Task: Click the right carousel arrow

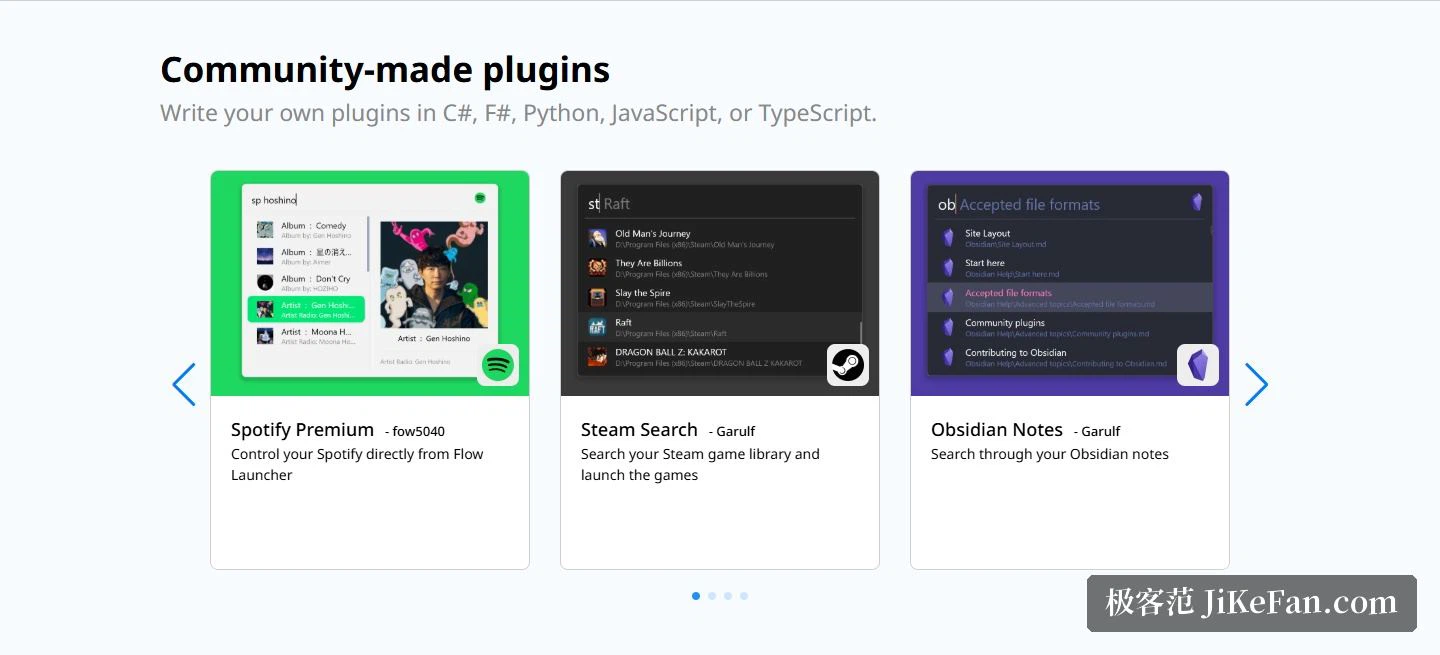Action: click(x=1256, y=384)
